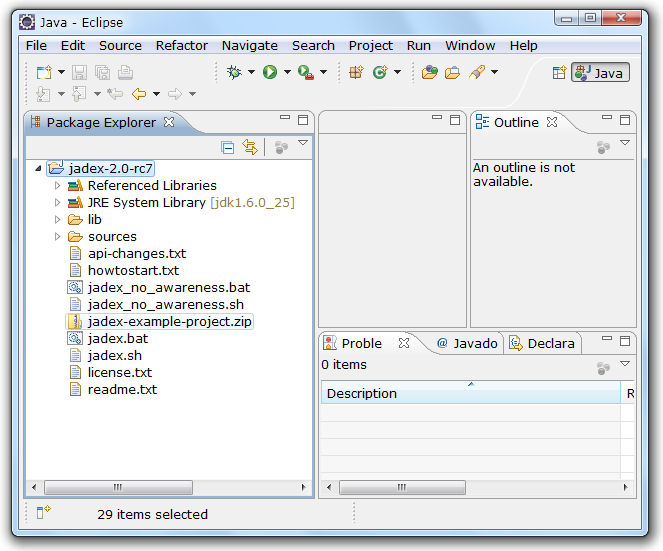Image resolution: width=663 pixels, height=551 pixels.
Task: Click the New Java Package icon
Action: [x=357, y=72]
